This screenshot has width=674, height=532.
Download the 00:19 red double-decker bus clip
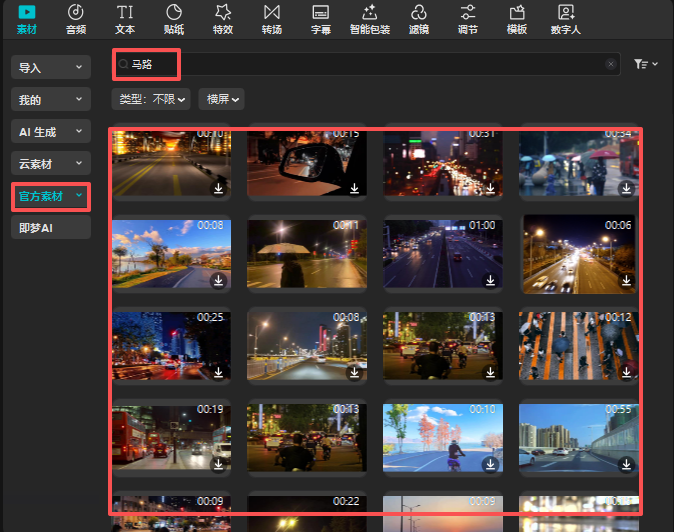pyautogui.click(x=218, y=464)
